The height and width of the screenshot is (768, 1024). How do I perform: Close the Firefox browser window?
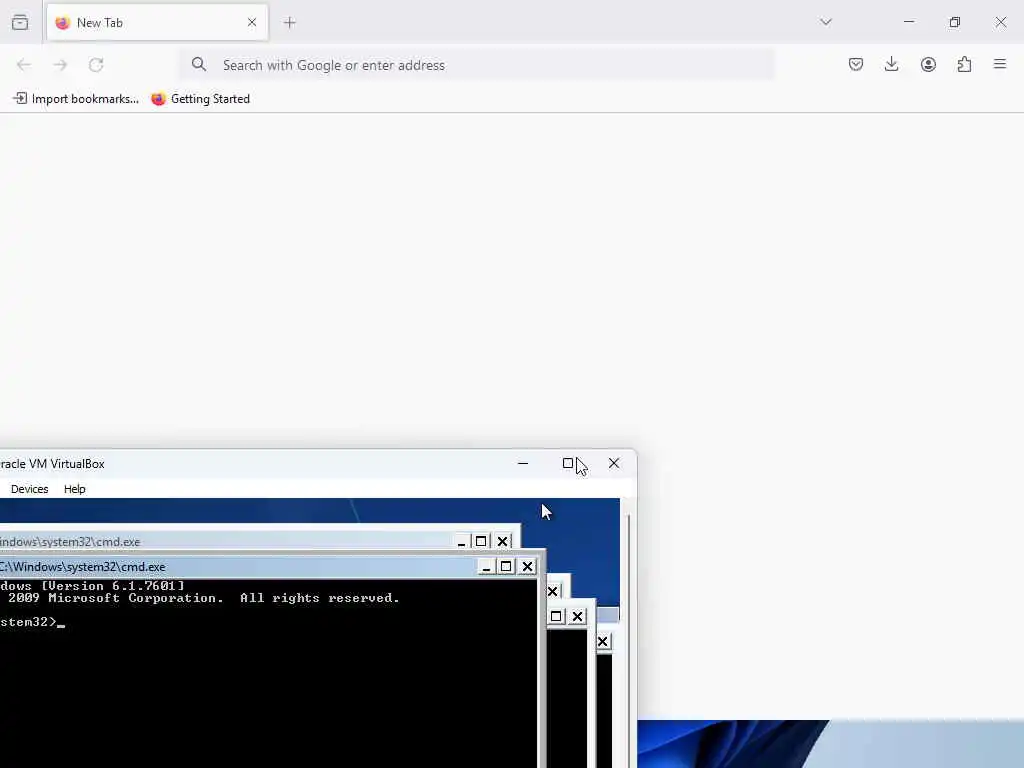(1000, 22)
